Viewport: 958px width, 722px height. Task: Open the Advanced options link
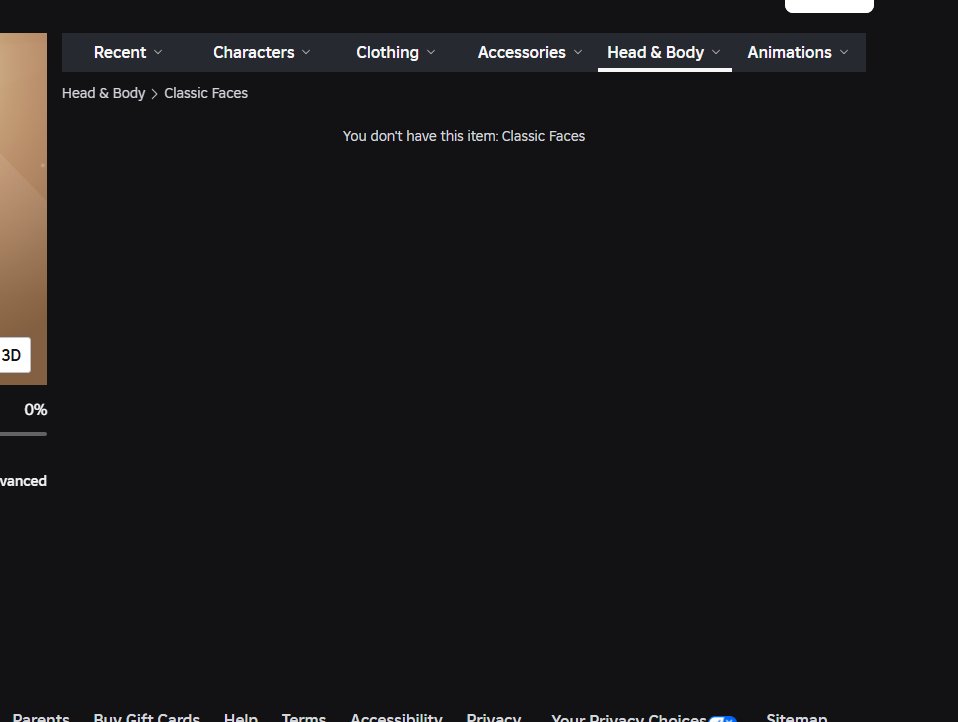23,481
